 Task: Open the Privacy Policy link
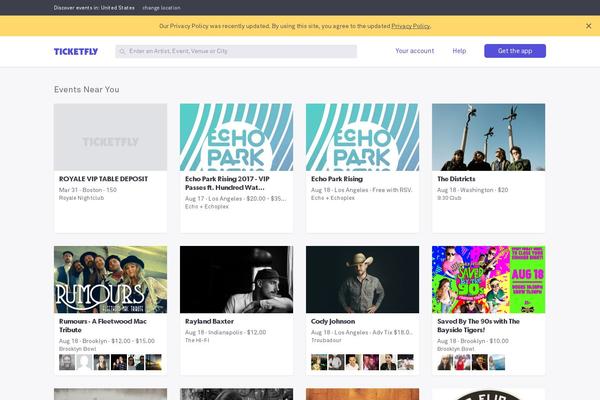[411, 26]
